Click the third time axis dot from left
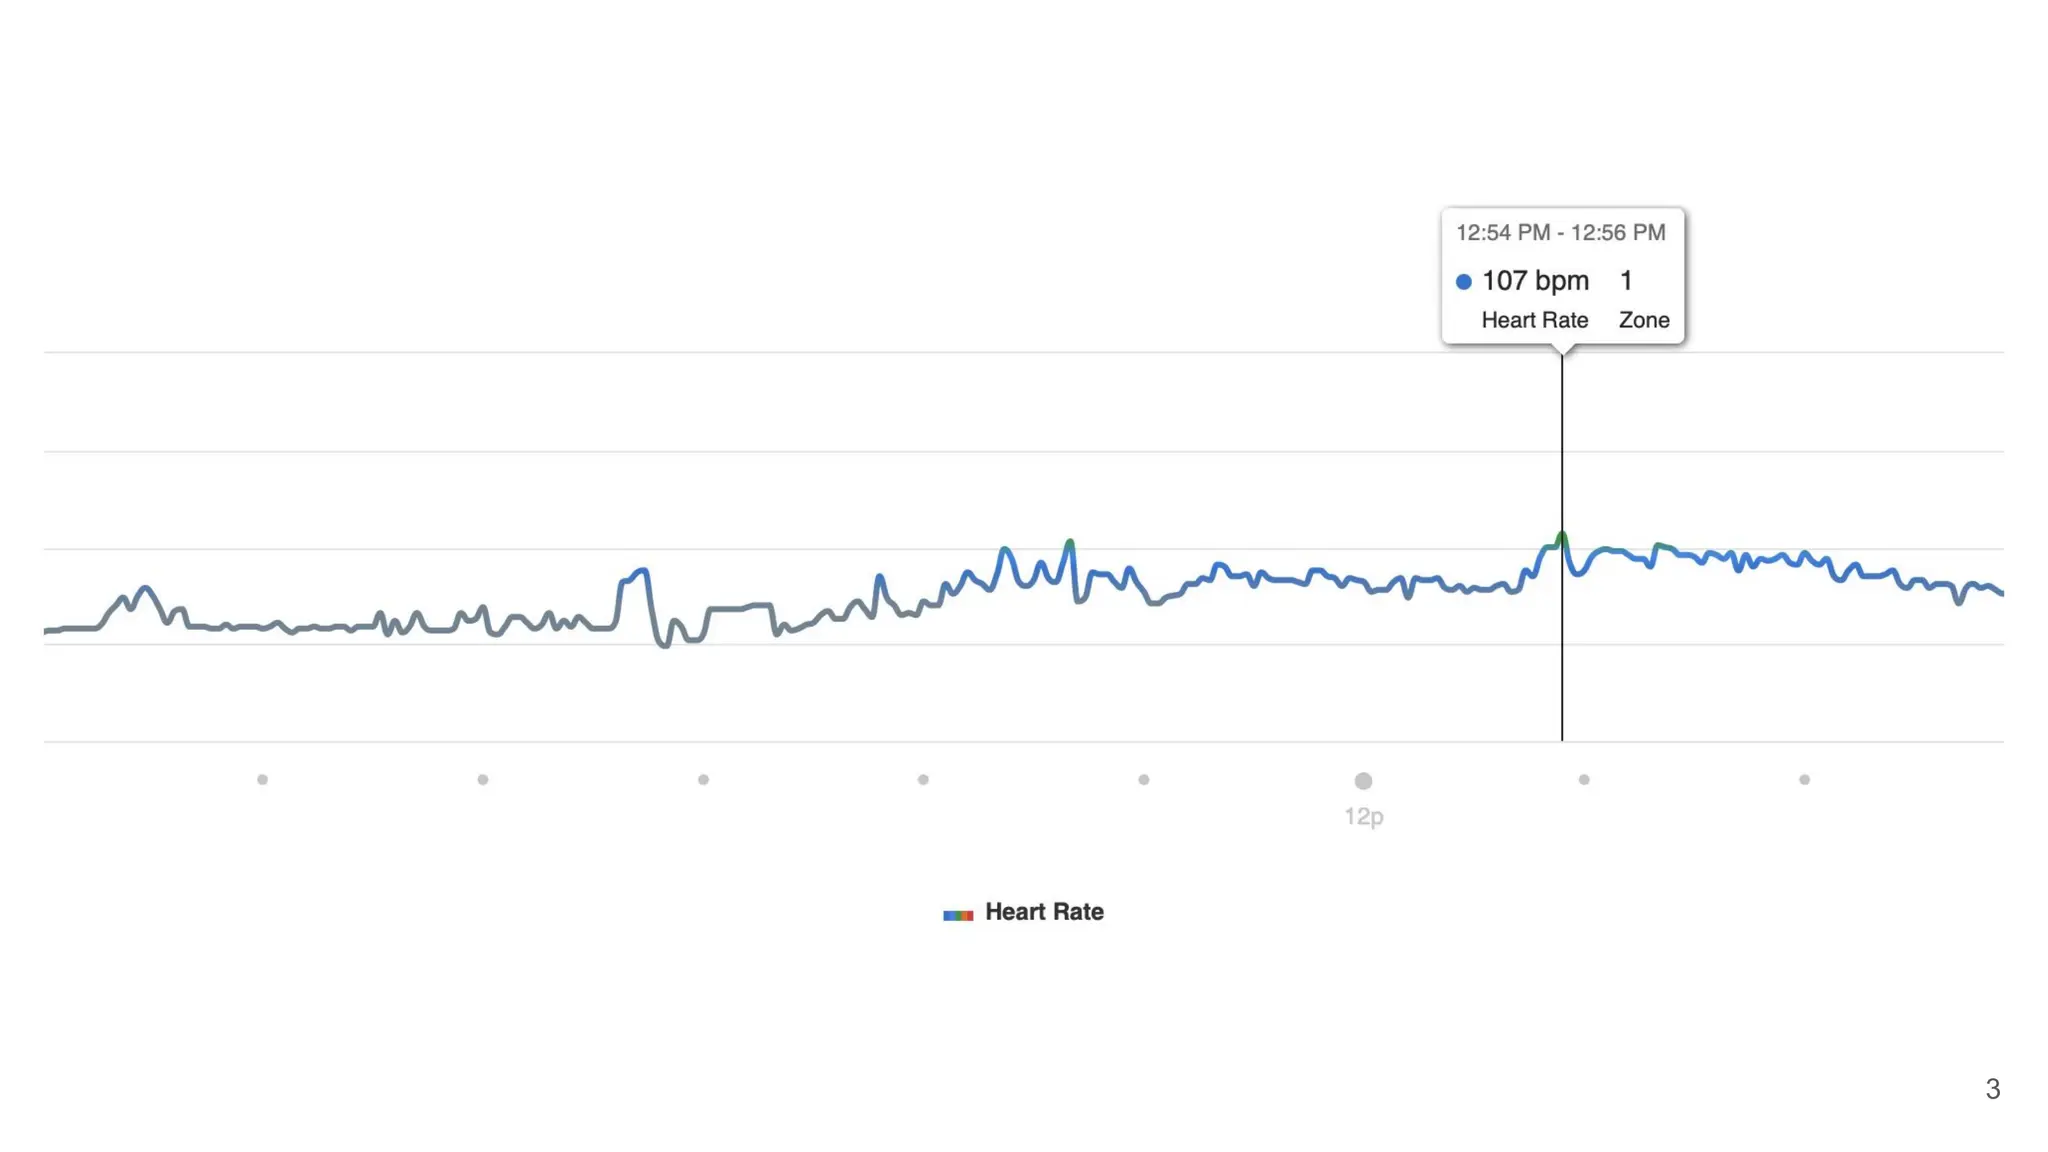 (x=703, y=780)
